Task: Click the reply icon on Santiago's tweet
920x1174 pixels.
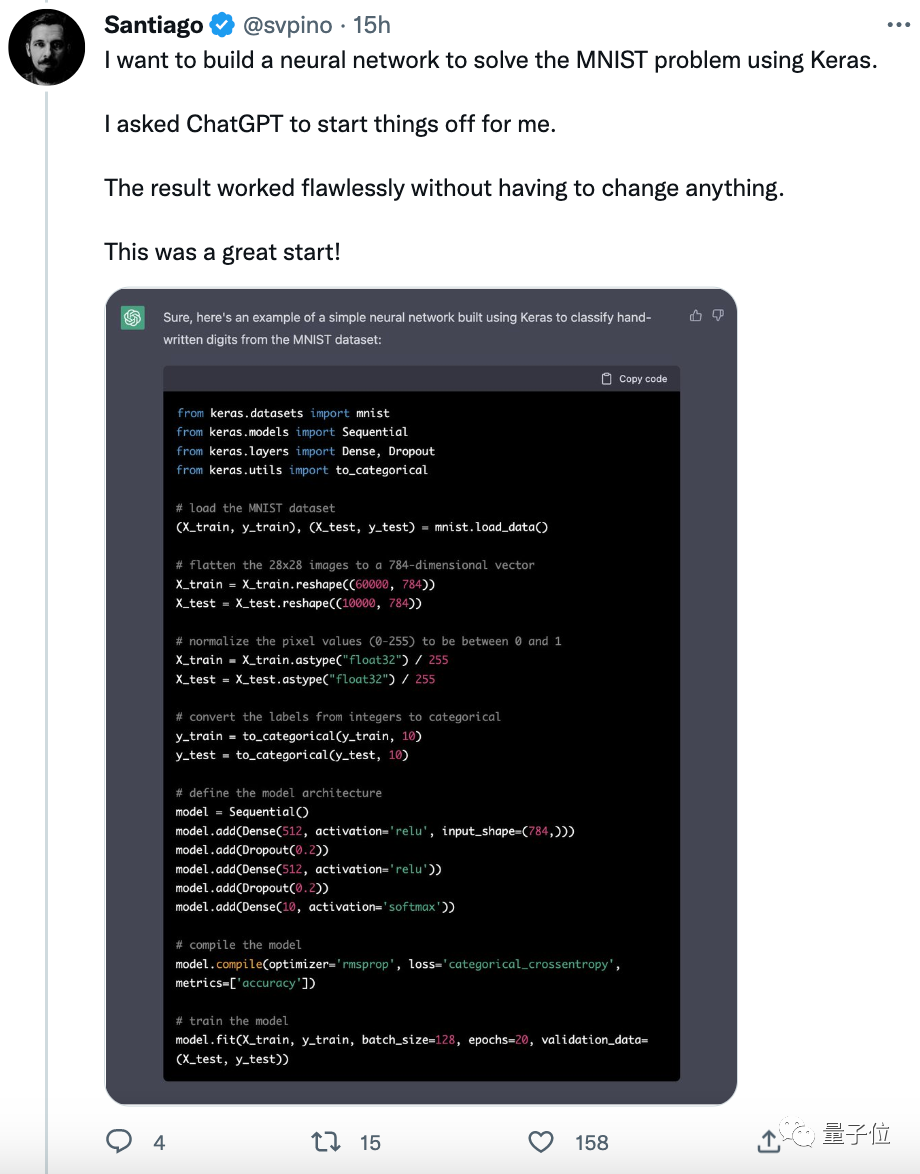Action: [x=119, y=1141]
